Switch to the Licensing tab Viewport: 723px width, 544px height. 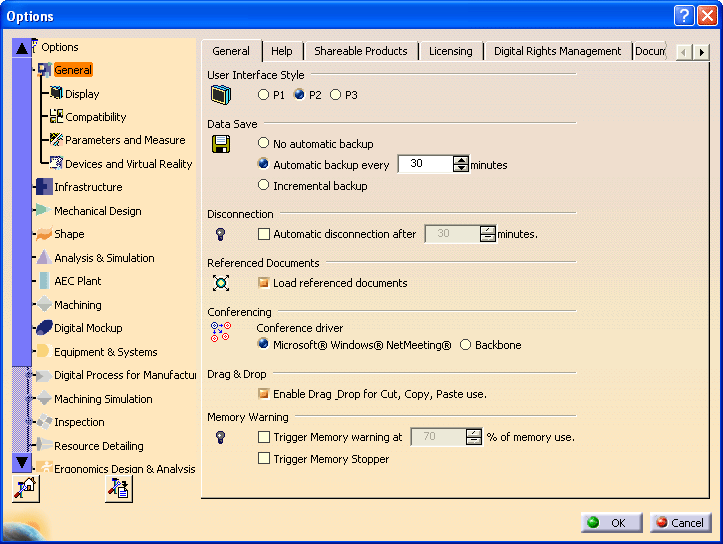450,51
